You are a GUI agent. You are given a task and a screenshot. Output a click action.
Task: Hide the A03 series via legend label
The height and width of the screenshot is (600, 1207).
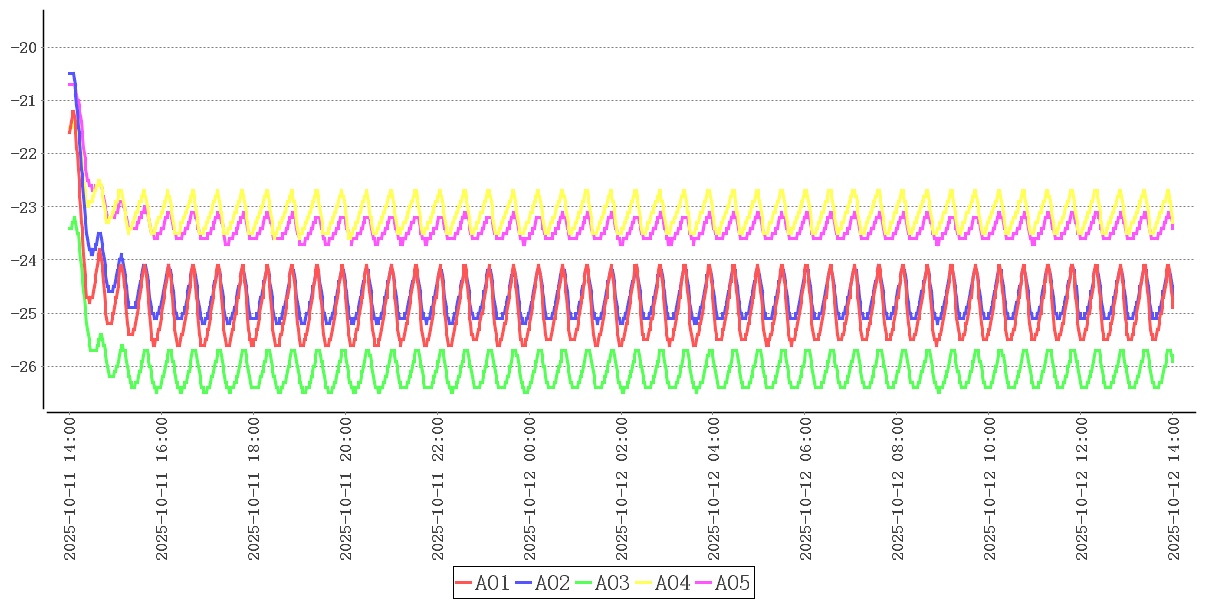(x=613, y=583)
